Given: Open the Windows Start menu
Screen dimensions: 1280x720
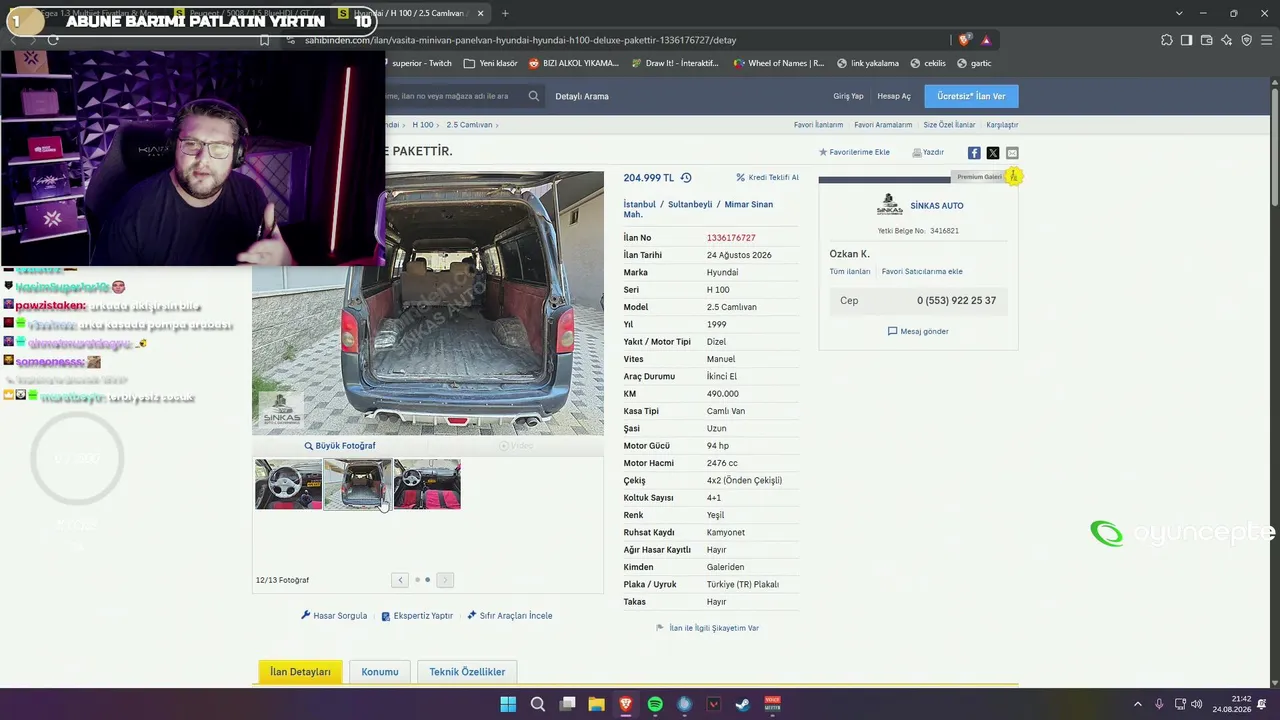Looking at the screenshot, I should pyautogui.click(x=508, y=704).
